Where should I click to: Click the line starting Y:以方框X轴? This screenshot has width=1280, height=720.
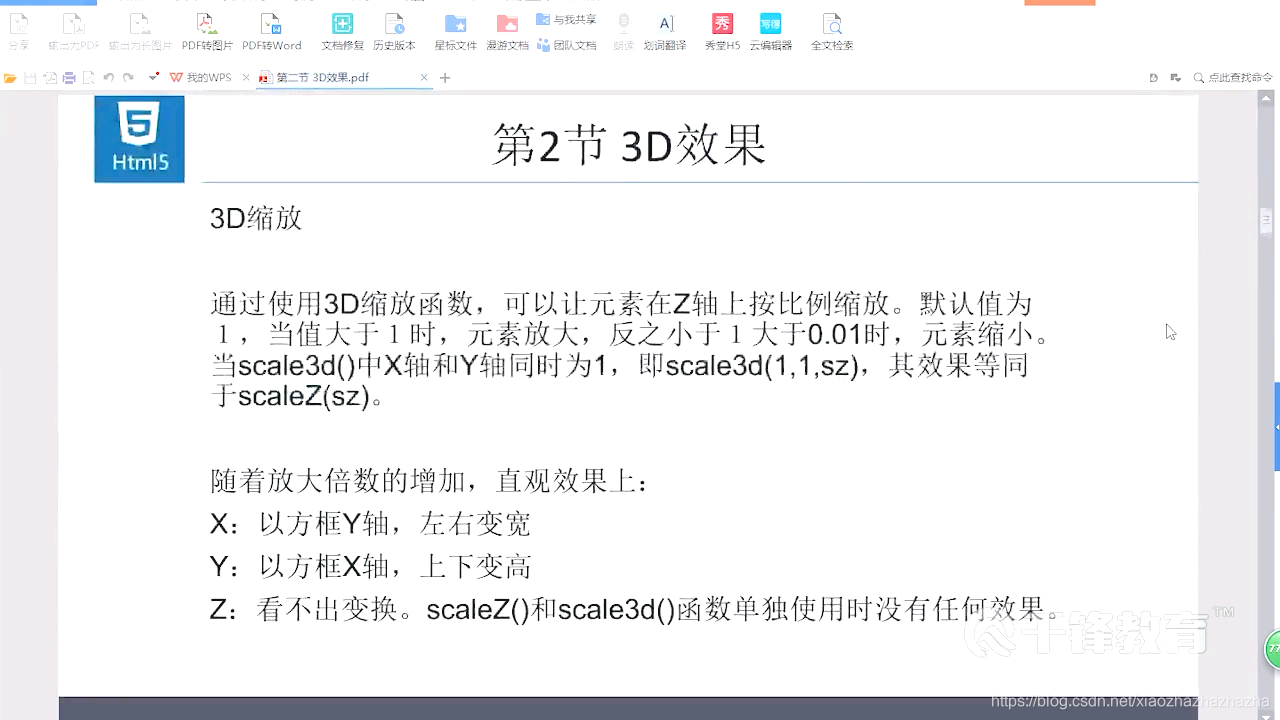pyautogui.click(x=370, y=566)
